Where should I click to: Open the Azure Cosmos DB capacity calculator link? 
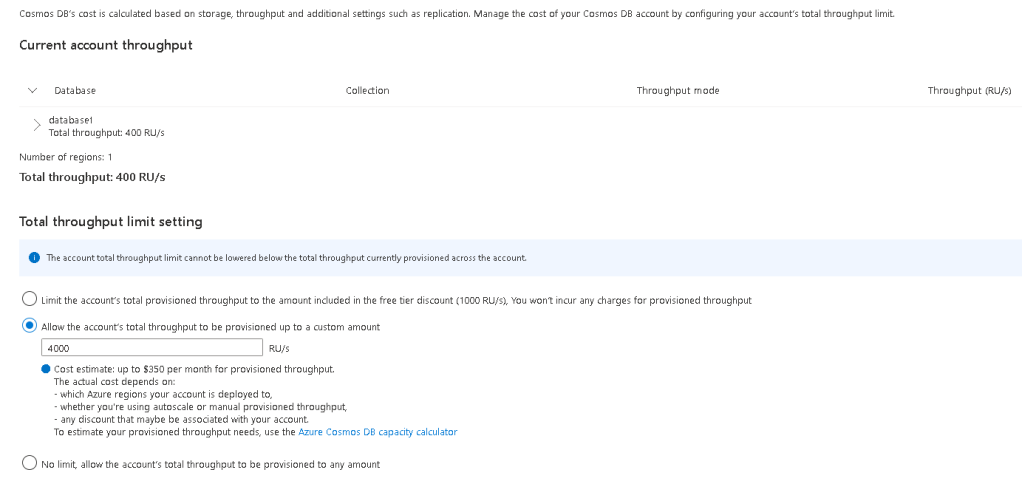[377, 432]
